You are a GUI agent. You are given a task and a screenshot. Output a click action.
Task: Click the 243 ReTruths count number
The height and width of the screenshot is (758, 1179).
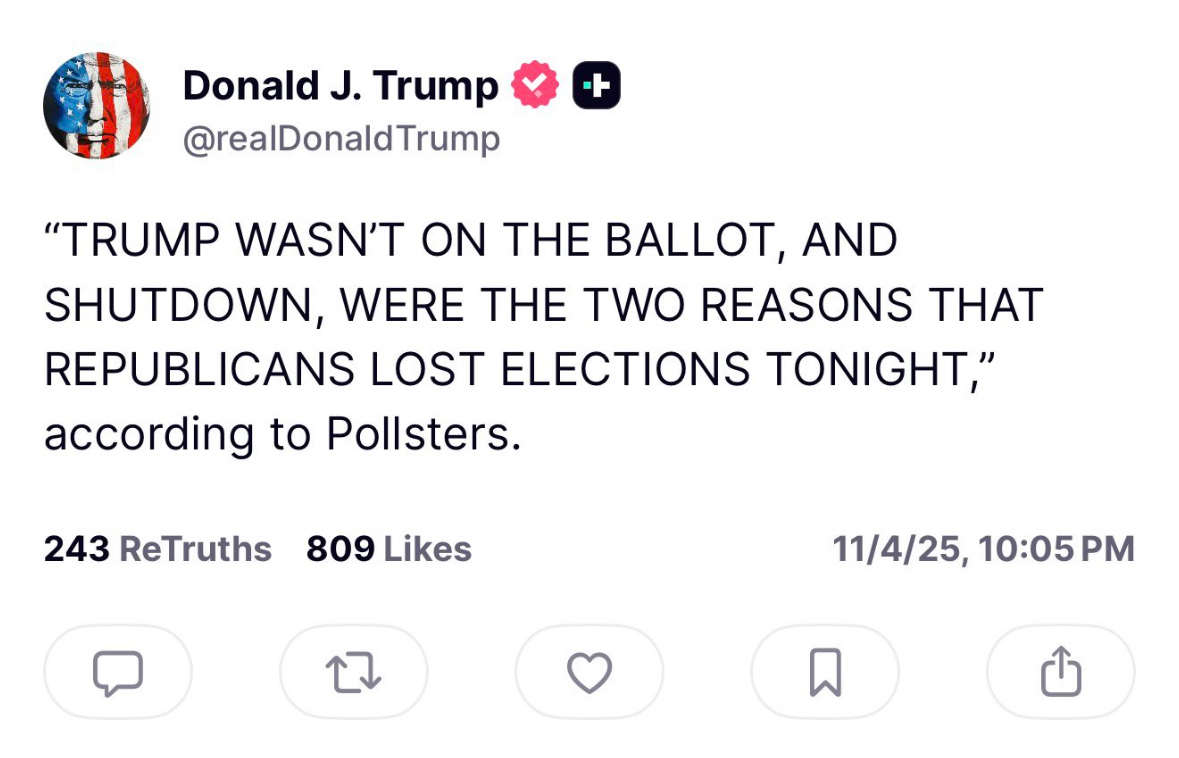(x=76, y=549)
